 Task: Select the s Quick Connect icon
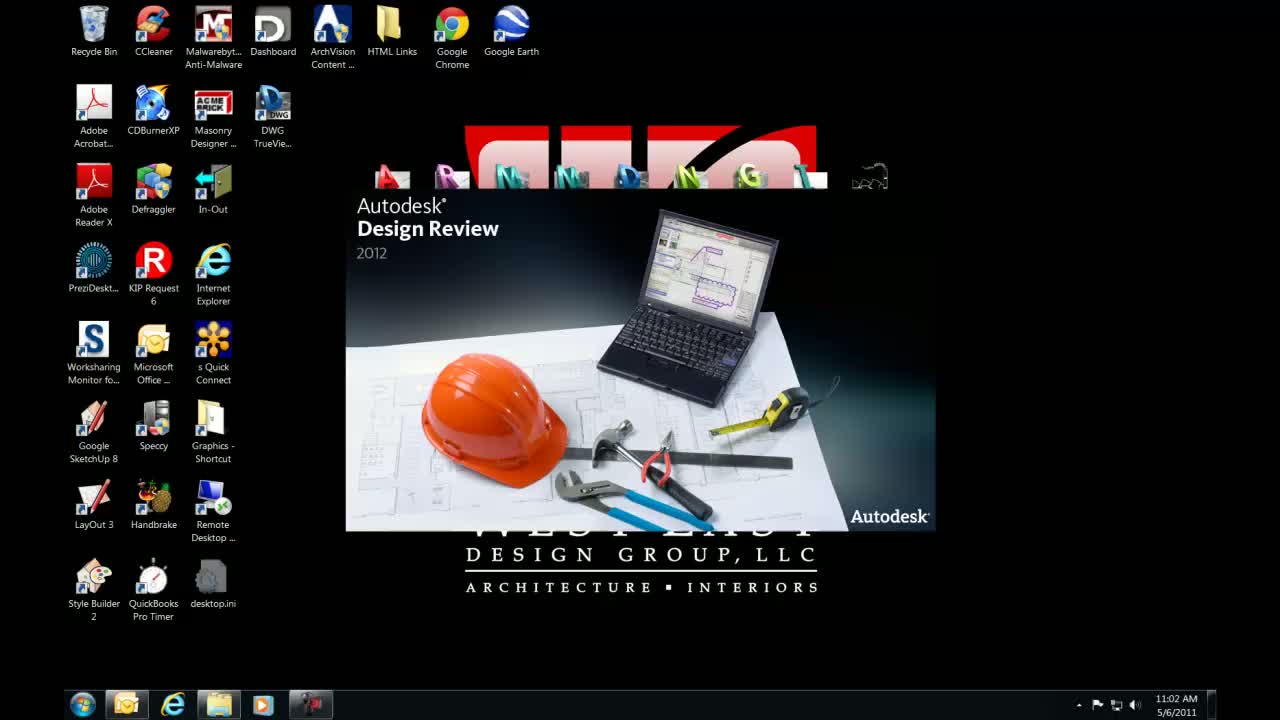click(x=213, y=354)
